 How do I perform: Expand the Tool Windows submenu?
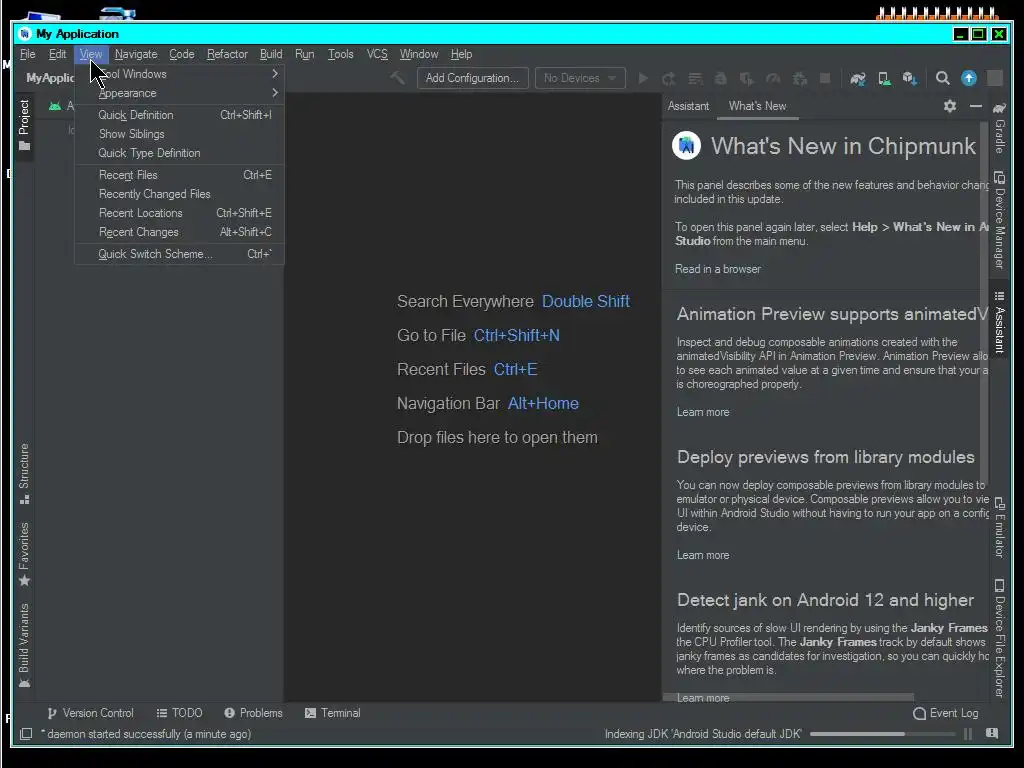pos(180,74)
